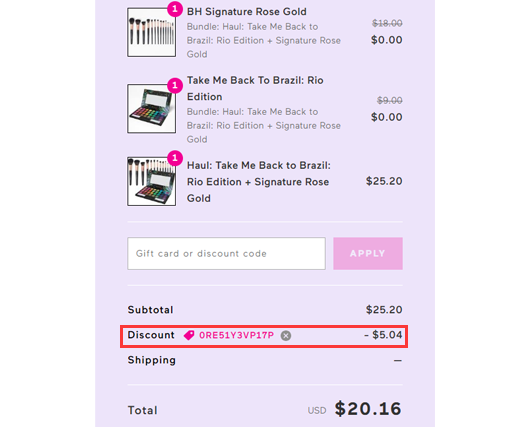Click the discount code text 0RE51Y3VP17P

[236, 335]
